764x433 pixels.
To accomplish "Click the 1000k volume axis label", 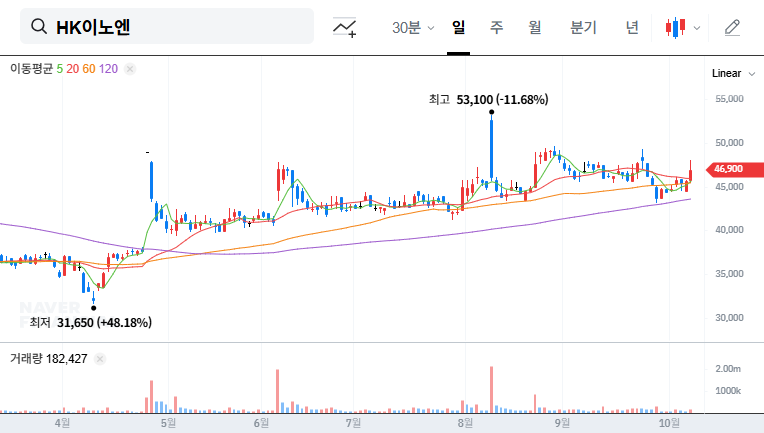I will click(x=728, y=391).
